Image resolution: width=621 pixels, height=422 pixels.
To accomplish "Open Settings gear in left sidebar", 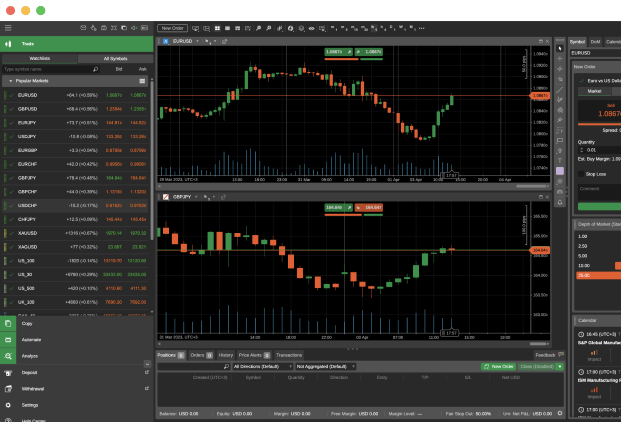I will [x=9, y=405].
